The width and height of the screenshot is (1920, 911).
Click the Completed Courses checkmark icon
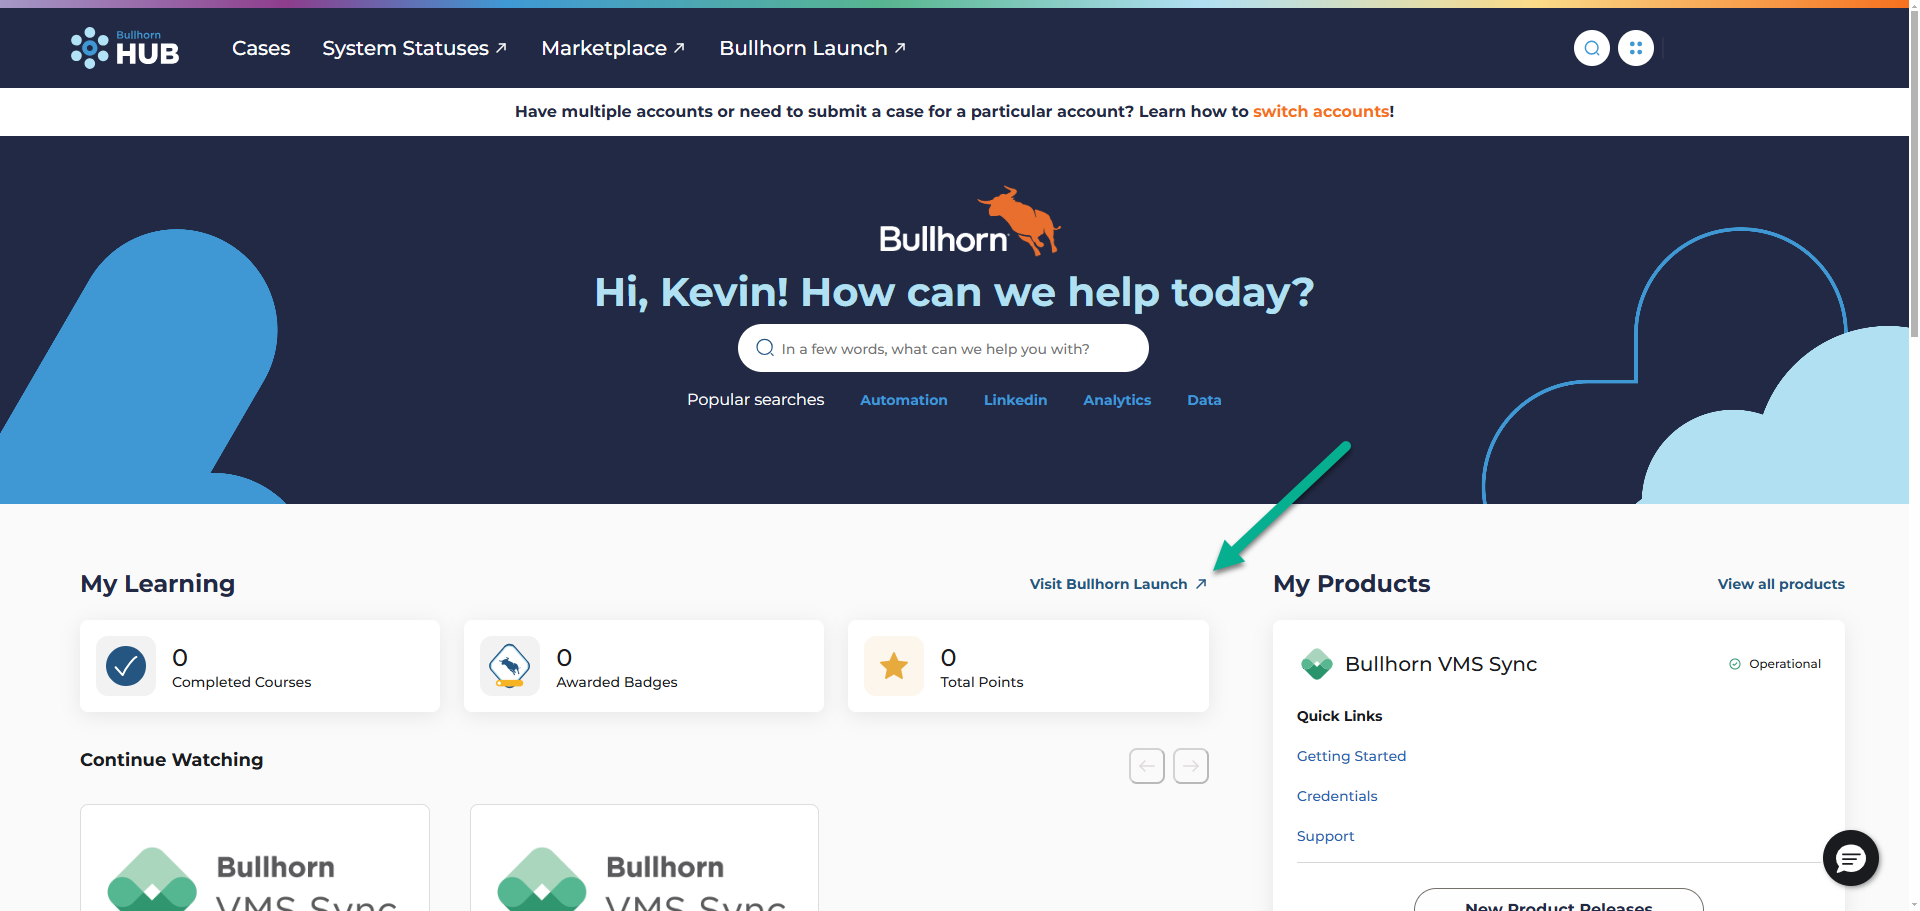126,666
